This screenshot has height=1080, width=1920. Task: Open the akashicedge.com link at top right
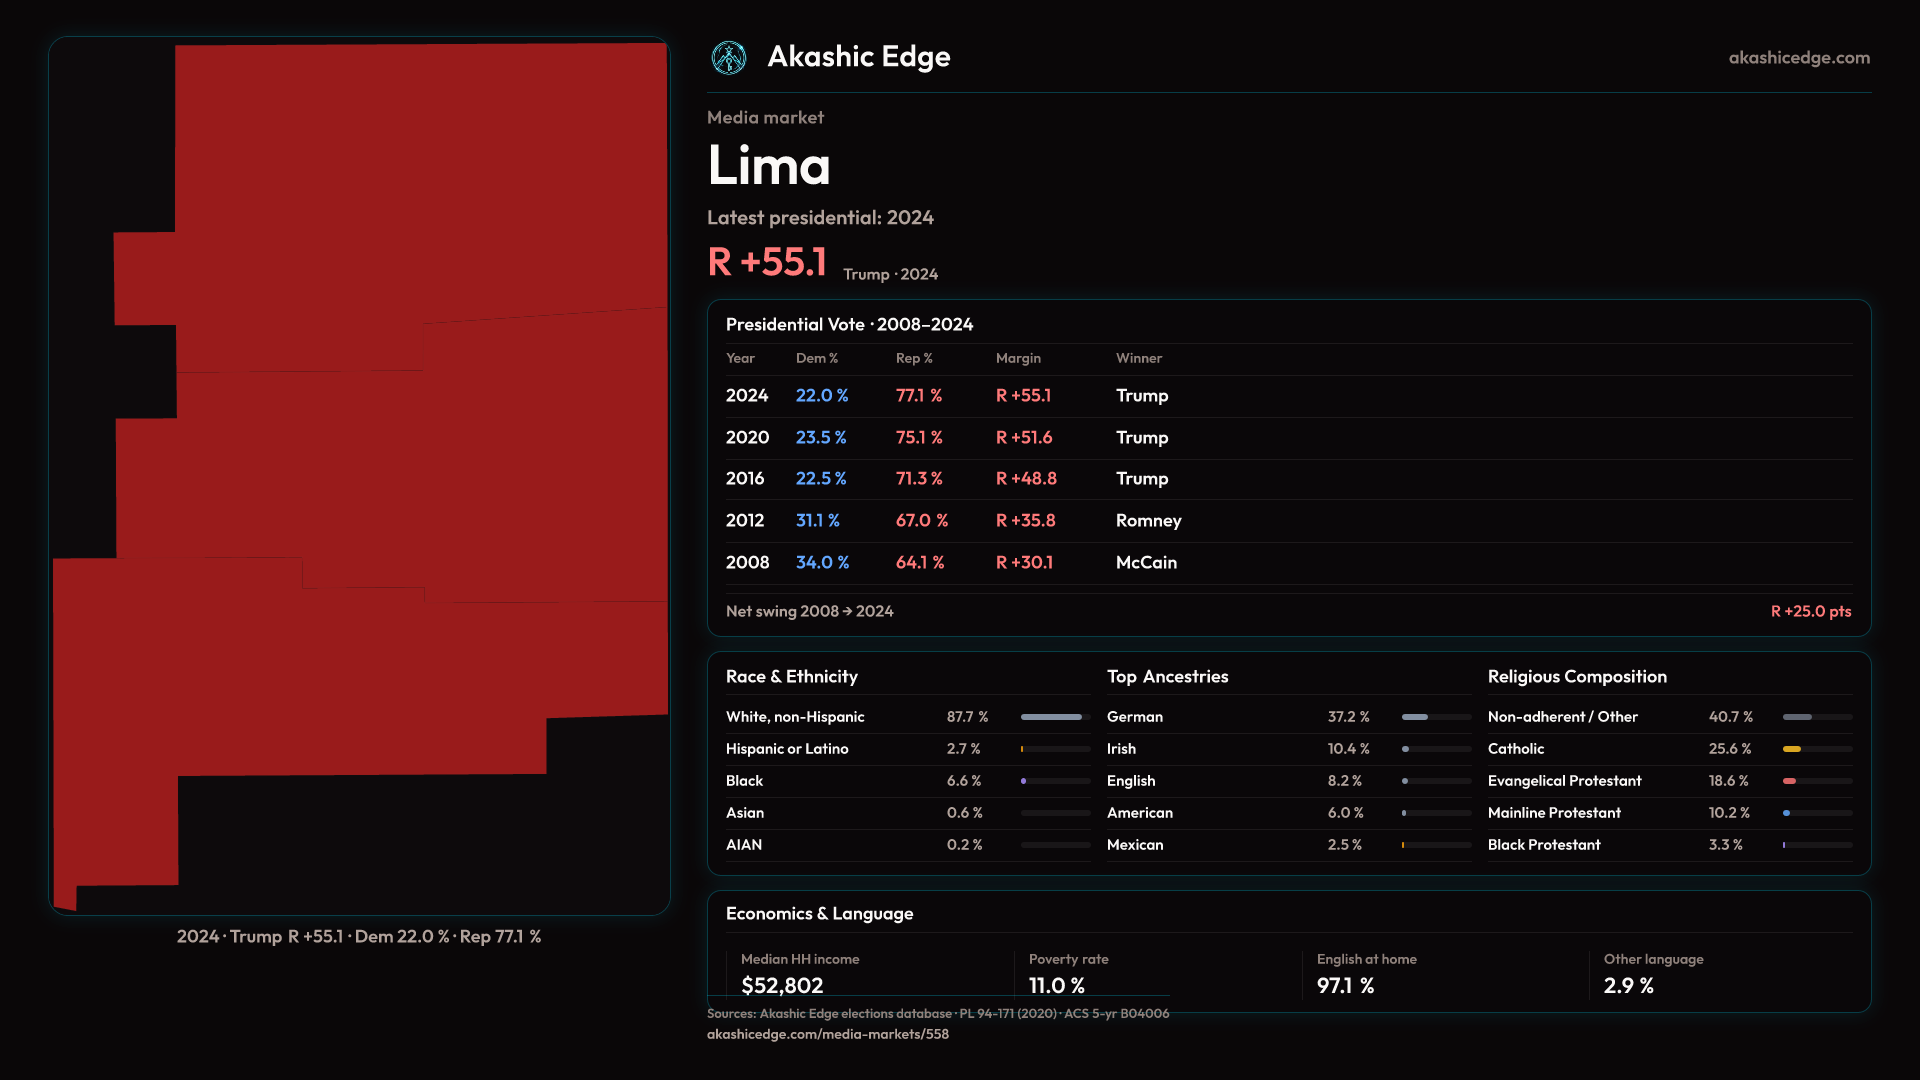(x=1798, y=57)
